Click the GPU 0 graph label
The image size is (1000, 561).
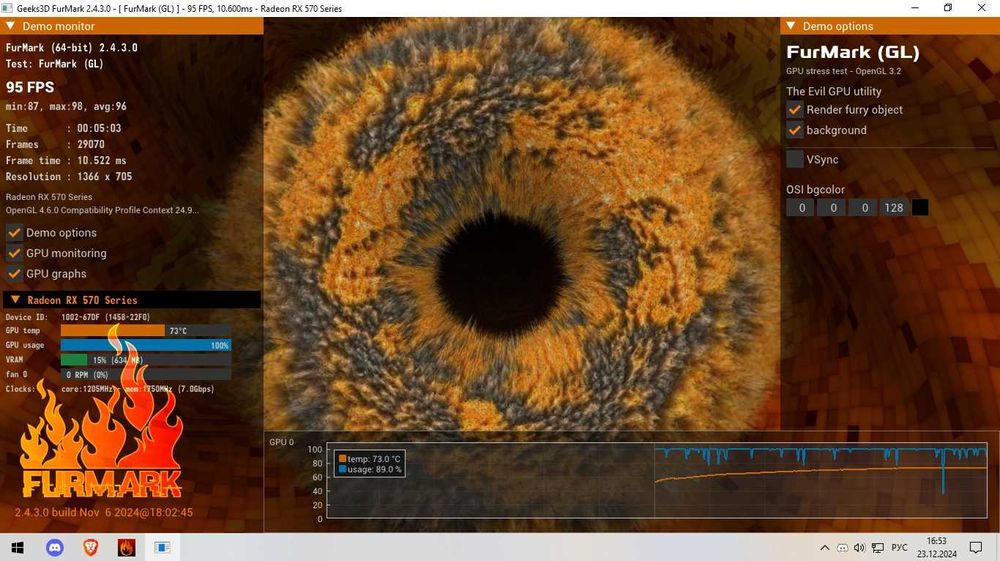281,442
